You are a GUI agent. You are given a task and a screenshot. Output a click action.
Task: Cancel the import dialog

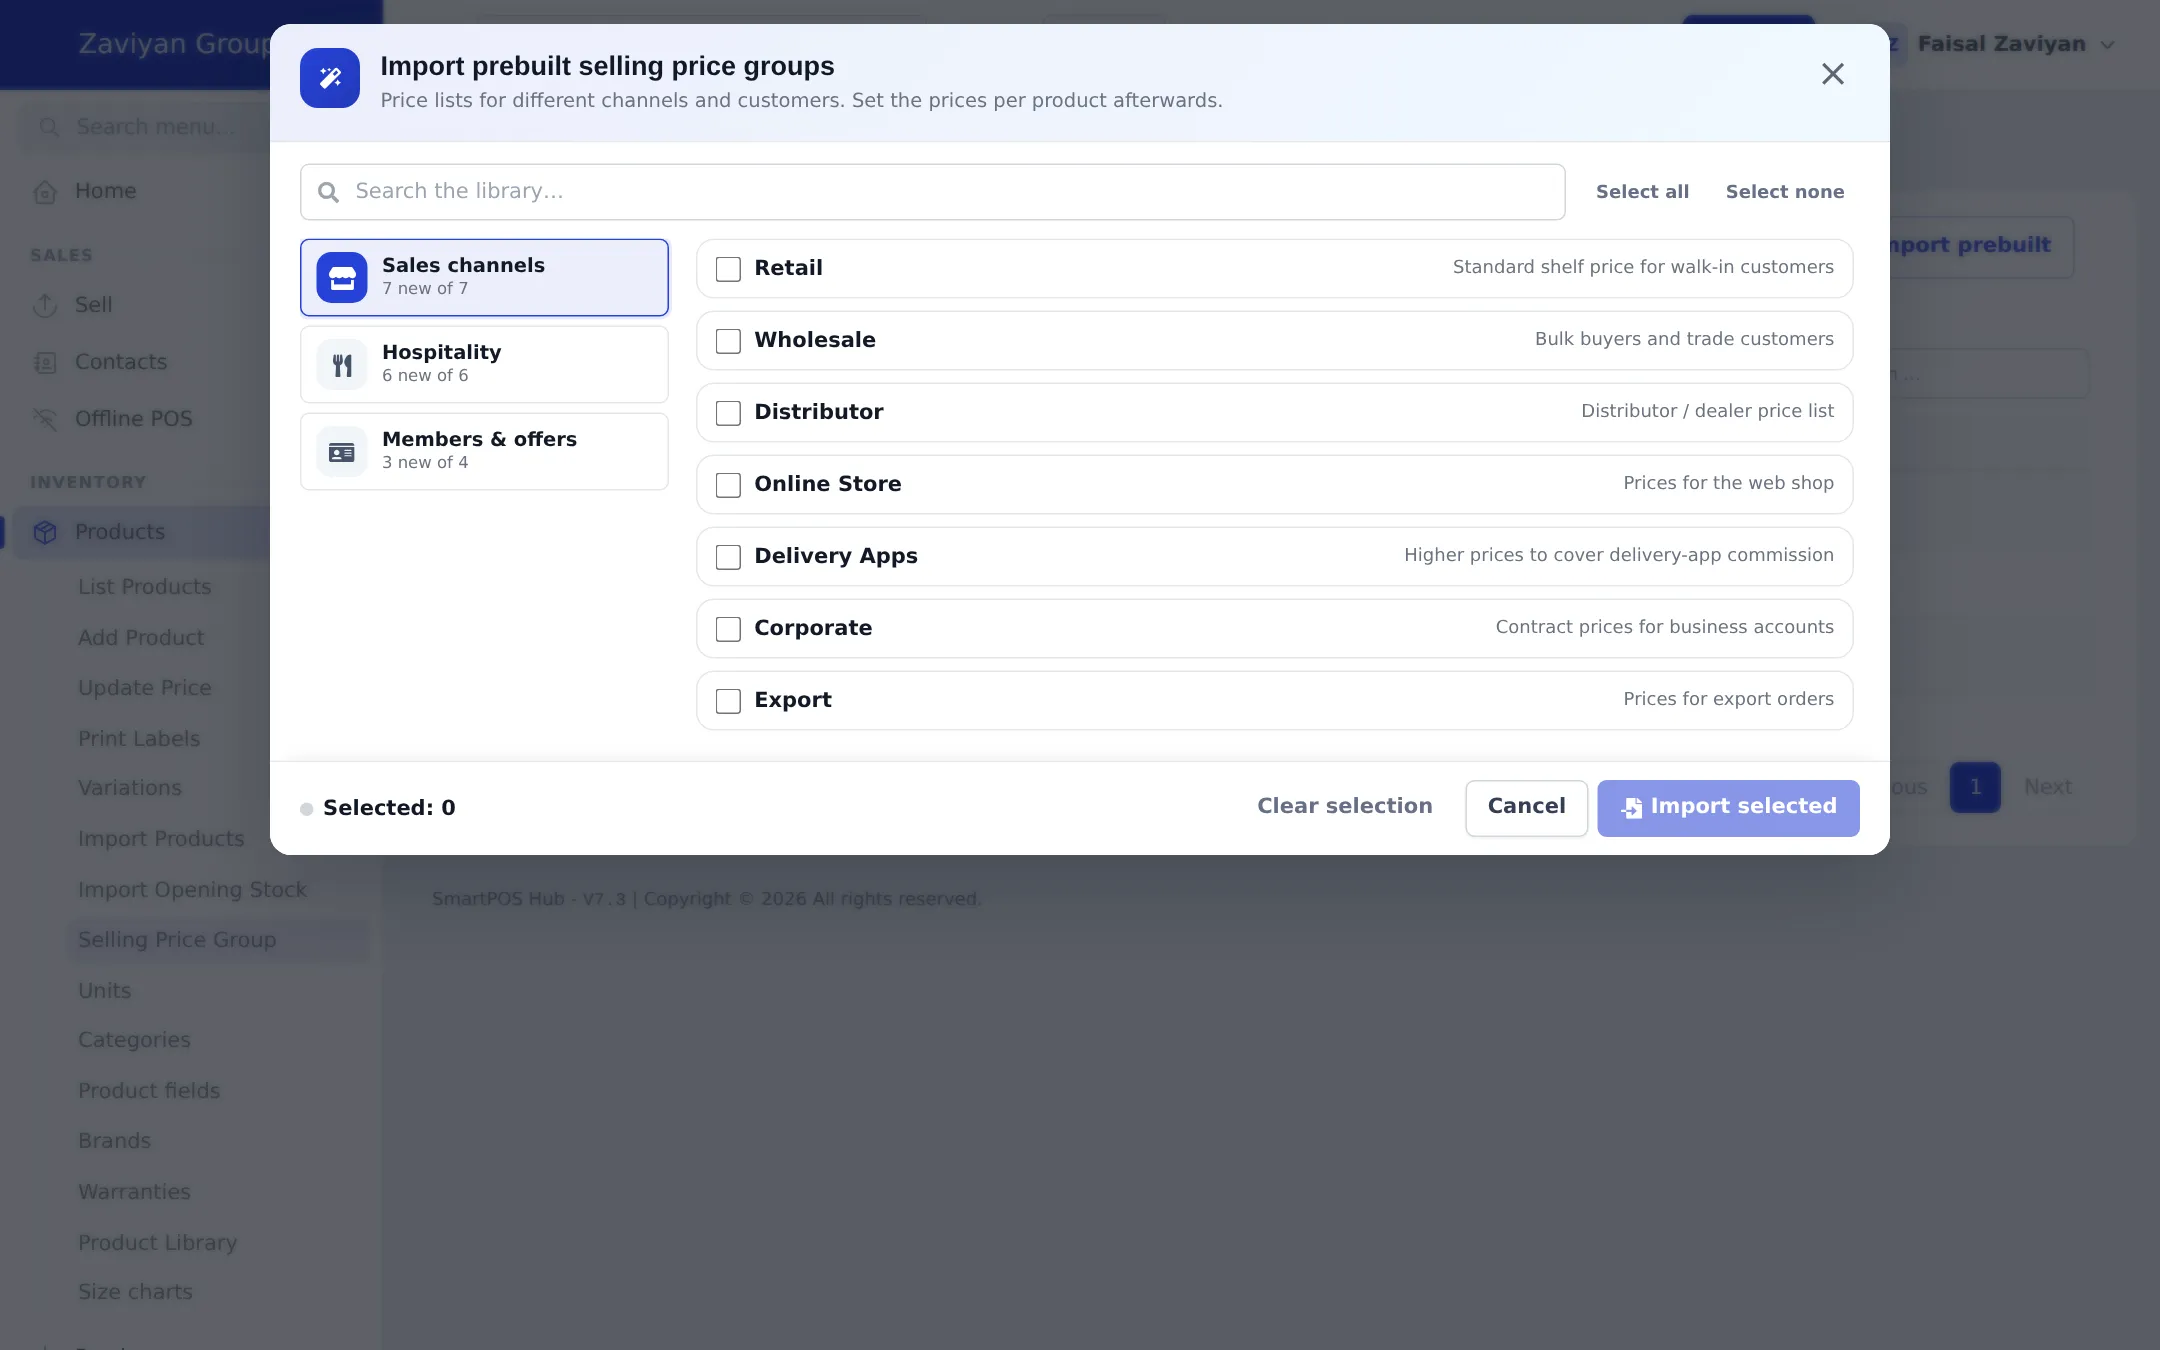[x=1526, y=808]
